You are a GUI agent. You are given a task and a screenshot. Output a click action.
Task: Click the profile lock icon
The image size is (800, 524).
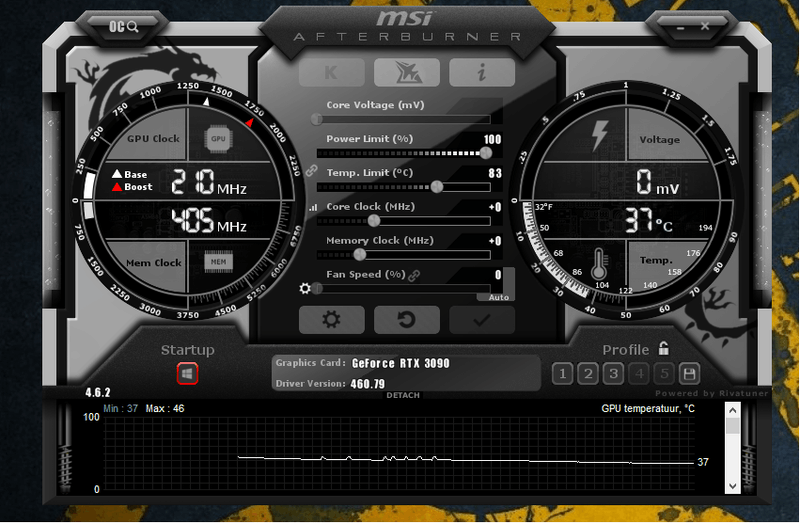(x=663, y=348)
